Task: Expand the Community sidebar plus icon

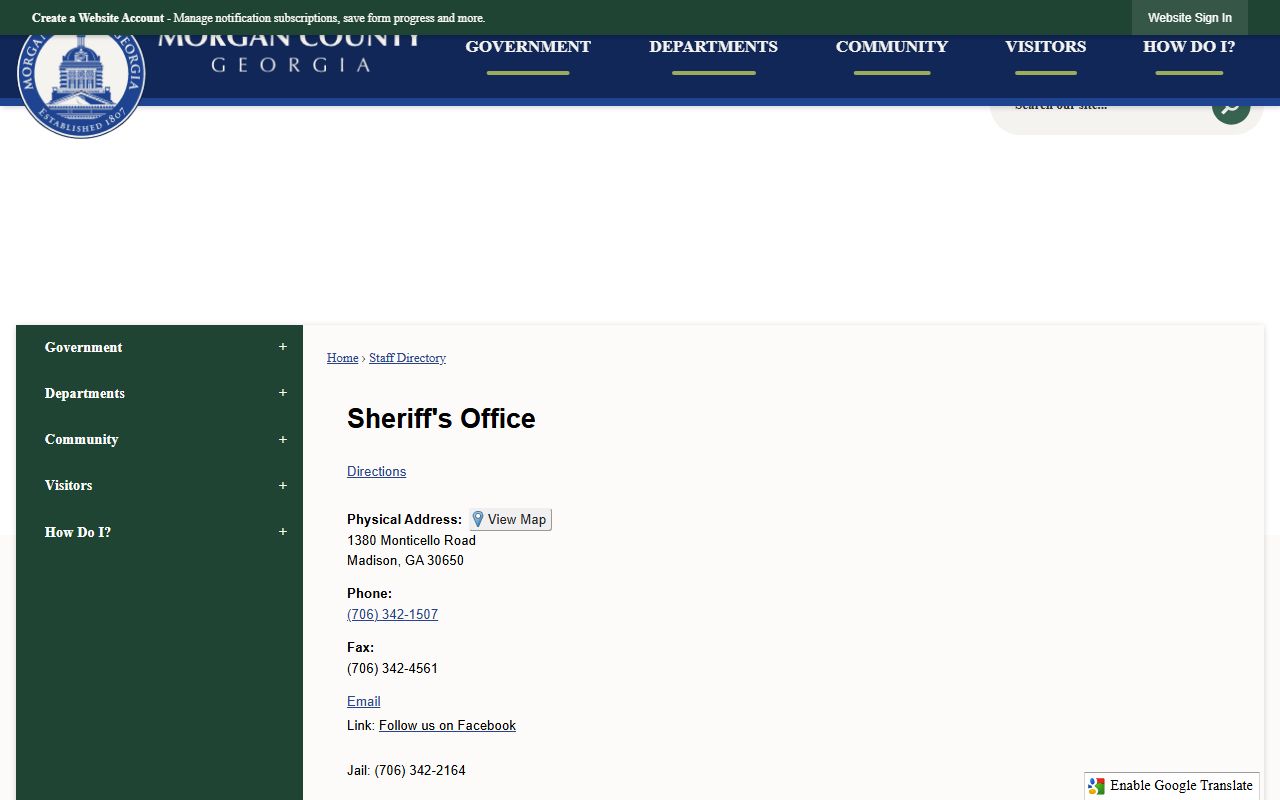Action: click(283, 439)
